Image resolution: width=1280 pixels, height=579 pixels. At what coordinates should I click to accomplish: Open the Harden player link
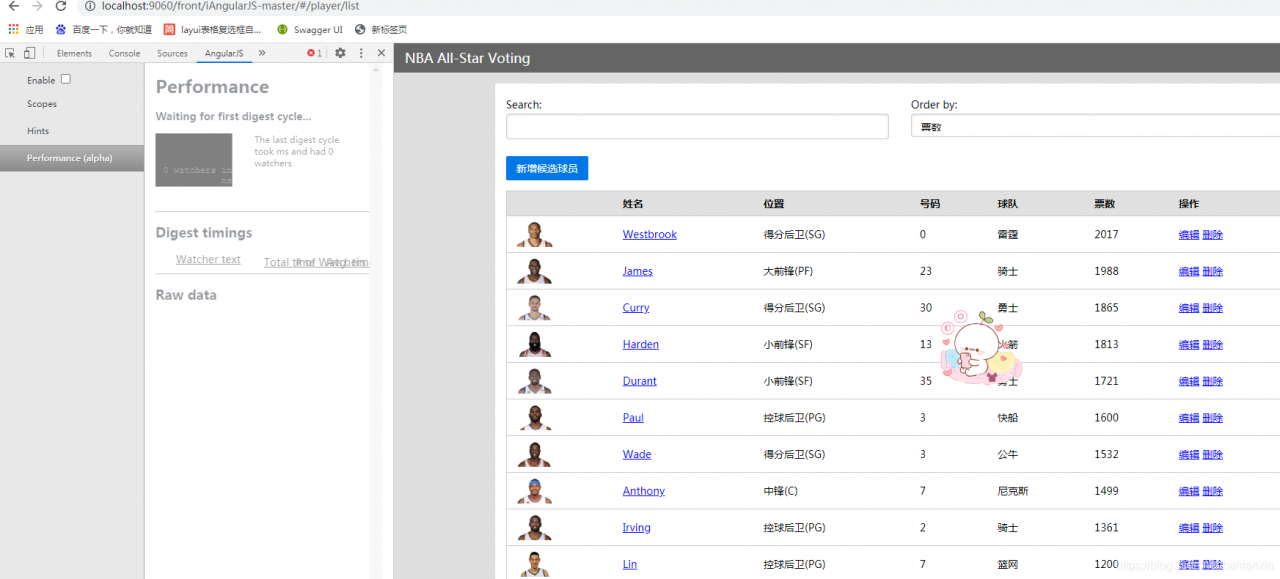pos(641,344)
